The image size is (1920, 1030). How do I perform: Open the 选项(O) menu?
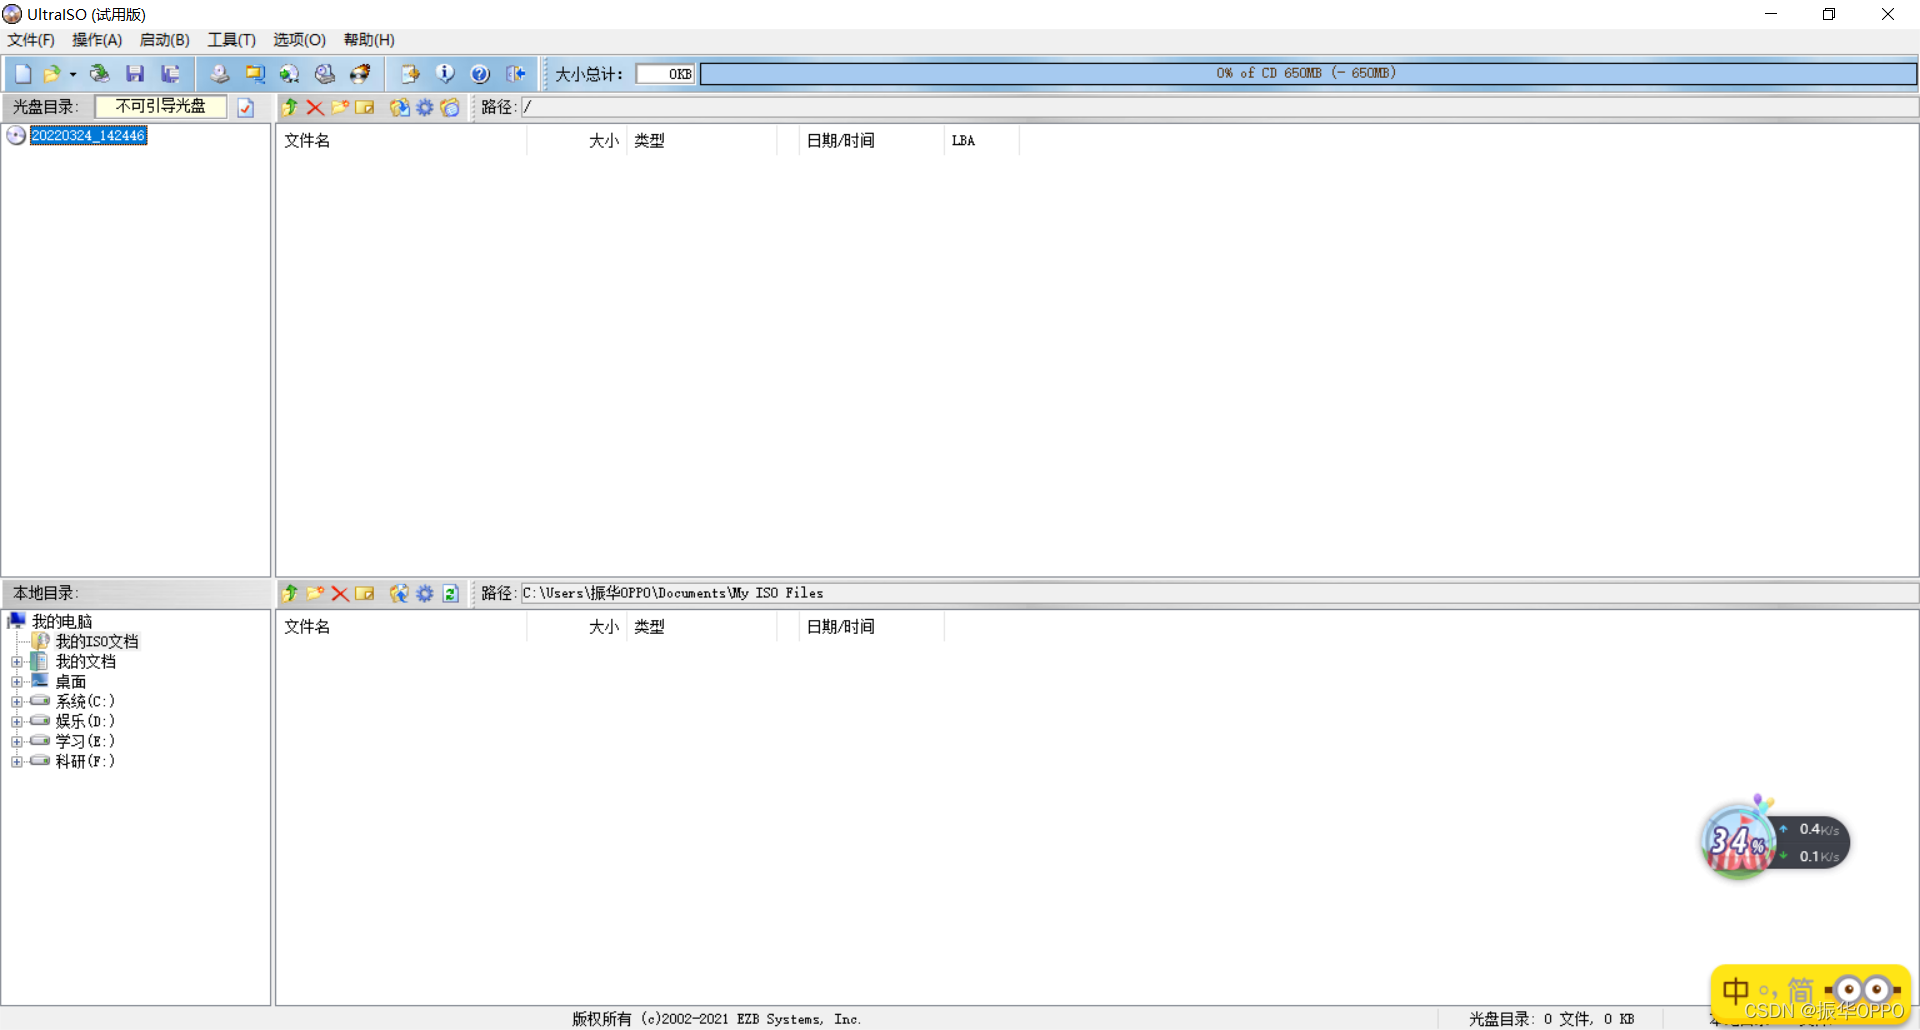point(299,40)
